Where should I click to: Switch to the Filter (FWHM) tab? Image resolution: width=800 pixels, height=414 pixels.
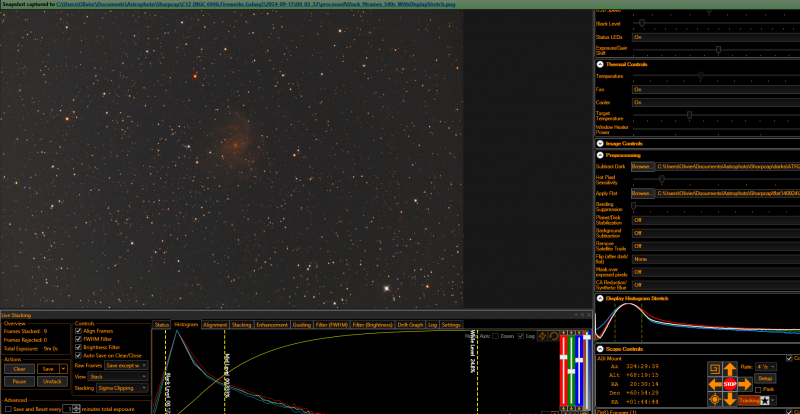[x=332, y=325]
